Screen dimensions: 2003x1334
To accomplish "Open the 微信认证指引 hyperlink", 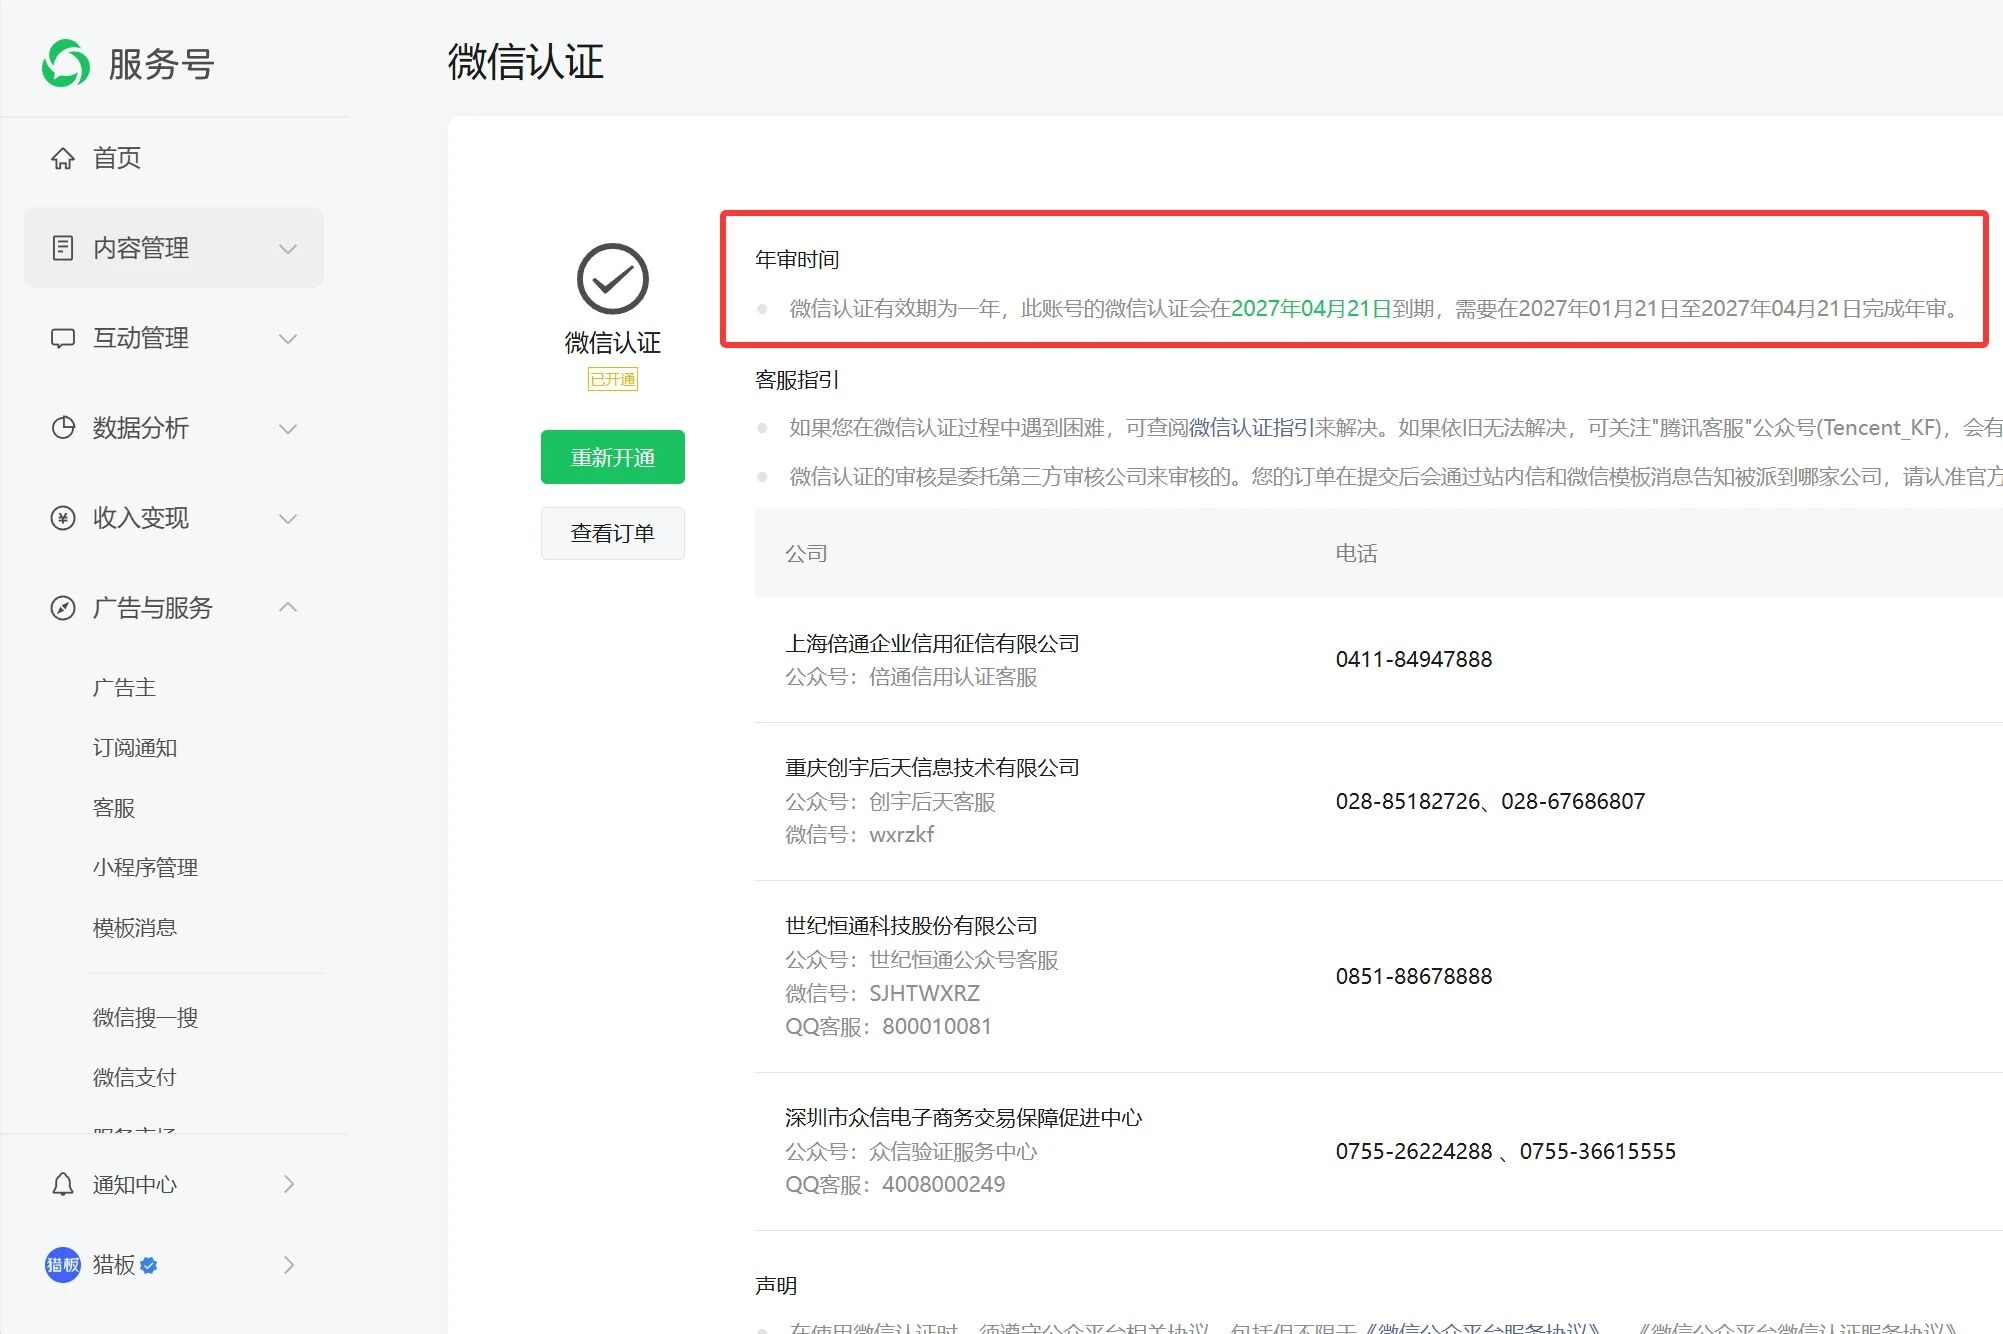I will (x=1250, y=428).
